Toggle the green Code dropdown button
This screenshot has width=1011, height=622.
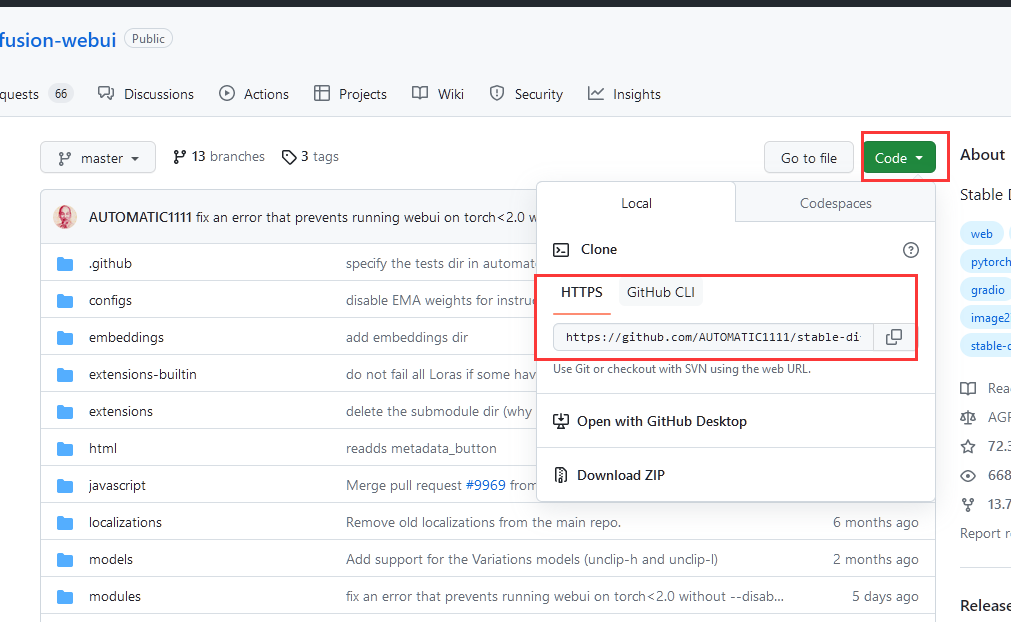[x=899, y=158]
